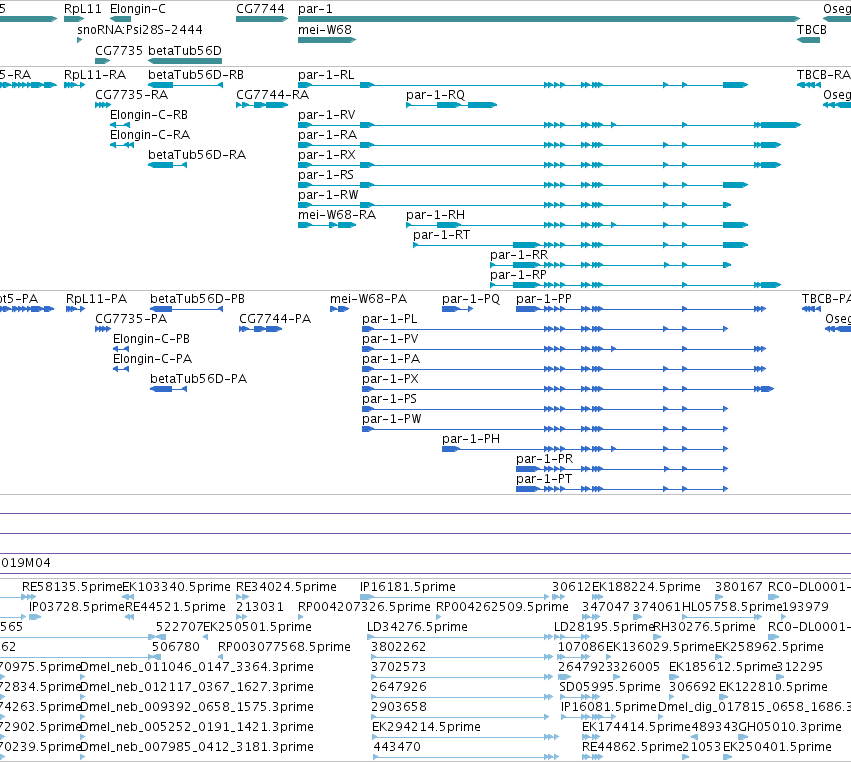
Task: Click the RpL11 gene label
Action: tap(82, 9)
